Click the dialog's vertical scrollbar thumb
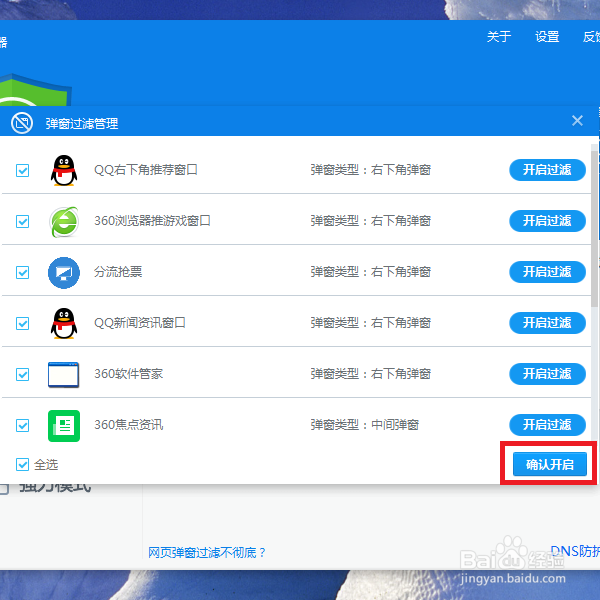Image resolution: width=600 pixels, height=600 pixels. click(594, 229)
